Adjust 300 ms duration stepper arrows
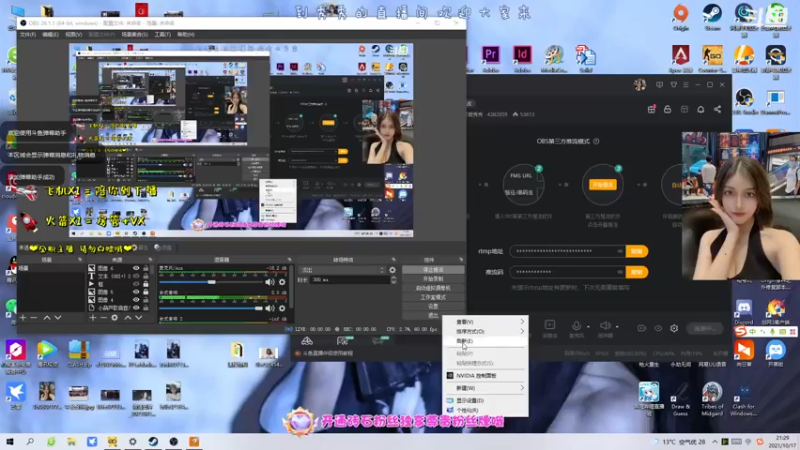This screenshot has width=800, height=450. 393,280
